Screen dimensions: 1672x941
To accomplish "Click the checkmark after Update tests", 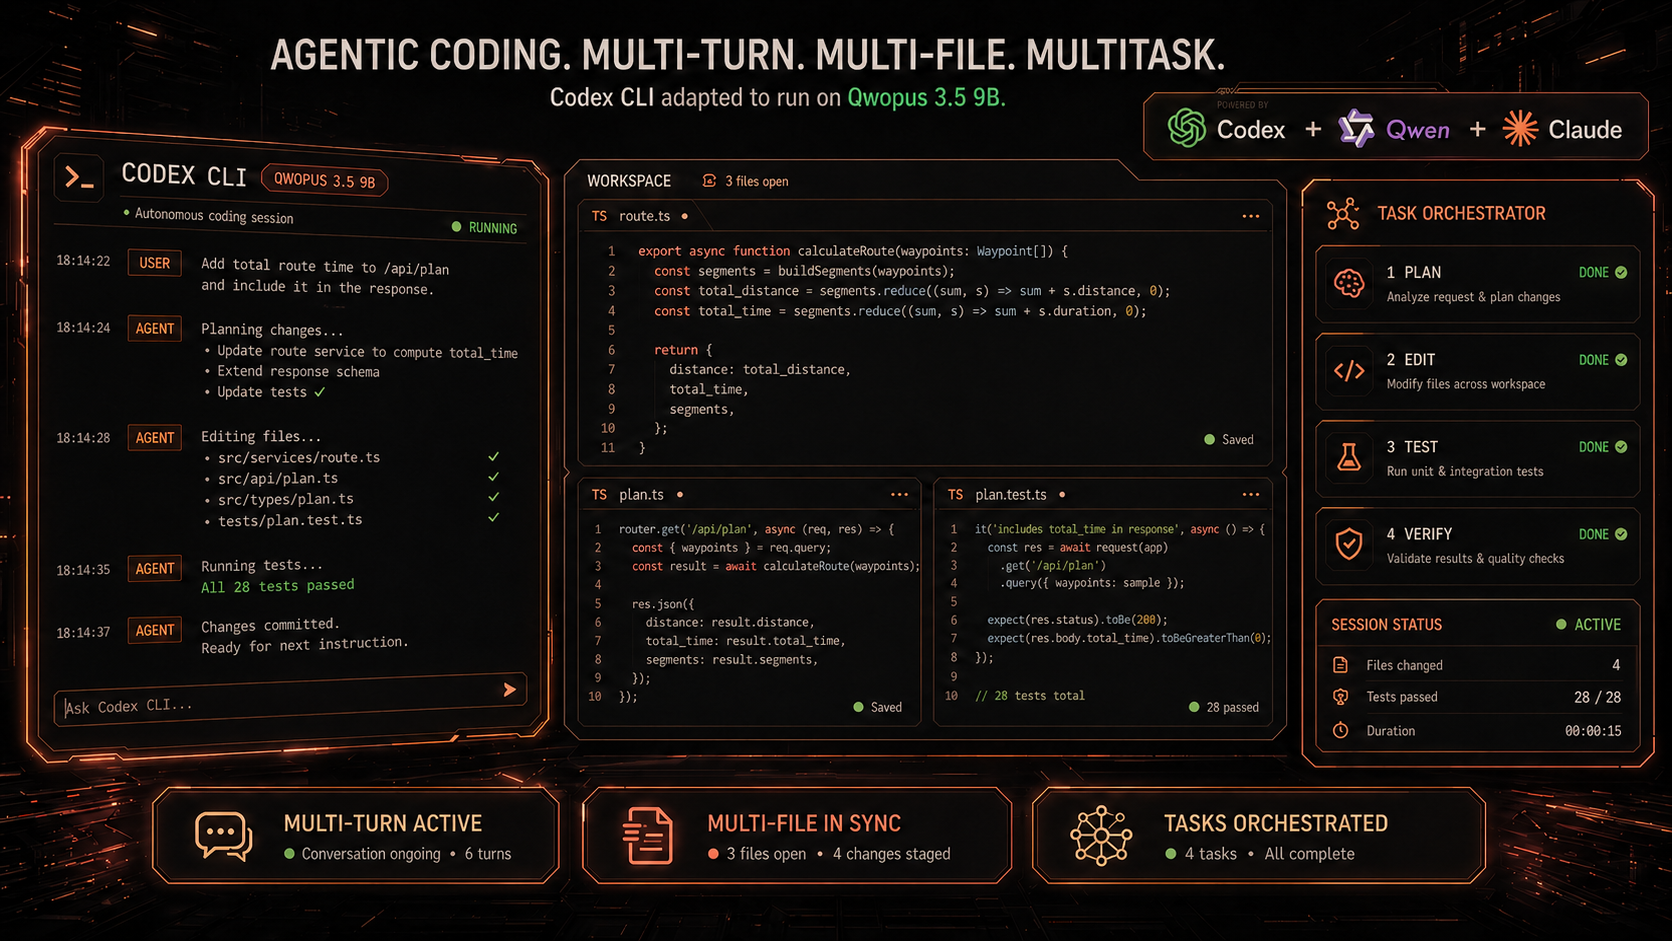I will (320, 392).
